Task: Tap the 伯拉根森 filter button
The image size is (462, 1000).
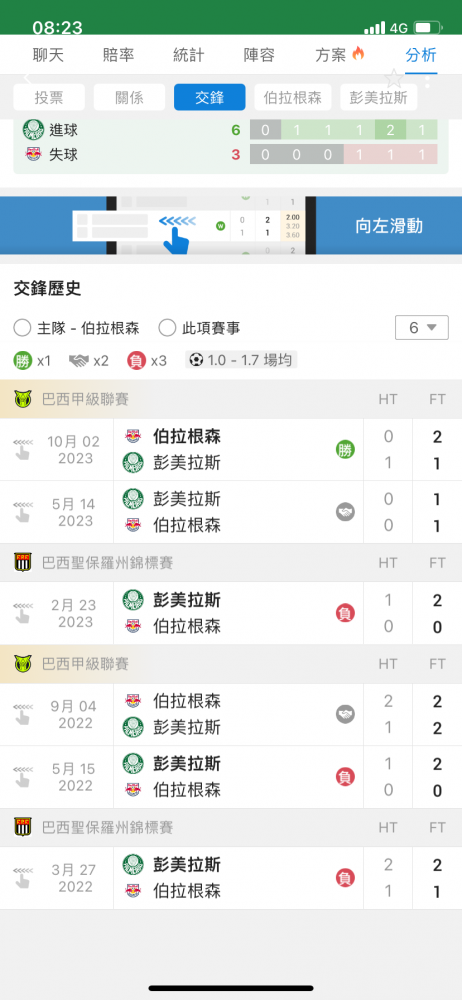Action: [x=293, y=98]
